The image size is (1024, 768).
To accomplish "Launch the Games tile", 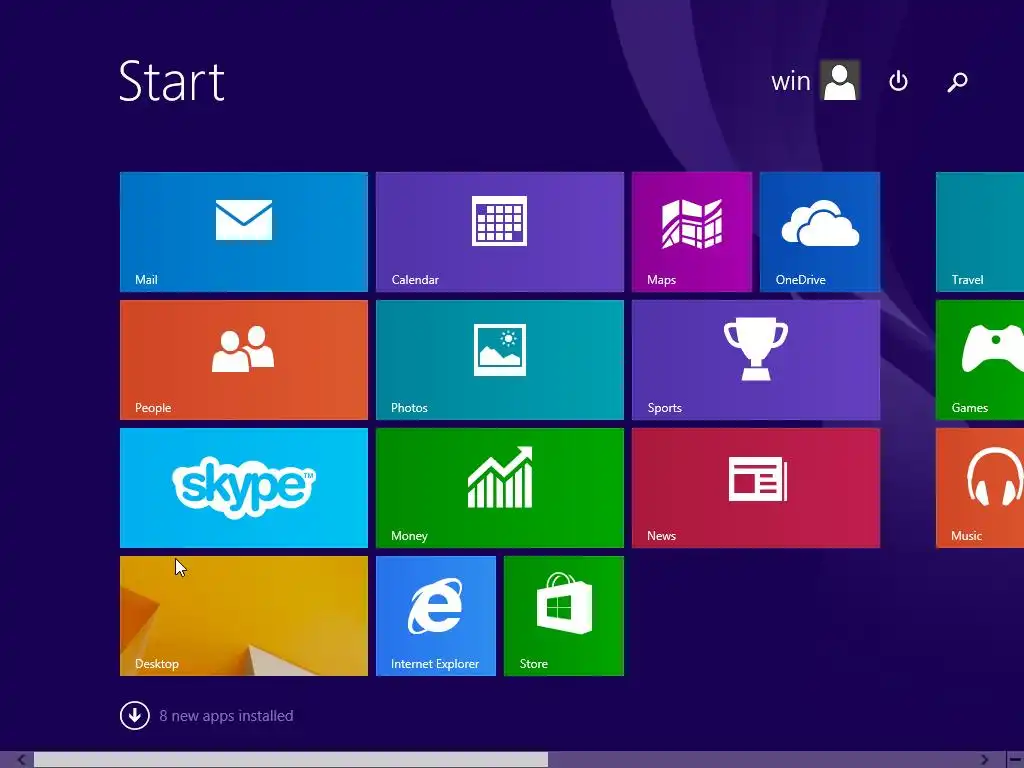I will pyautogui.click(x=980, y=360).
